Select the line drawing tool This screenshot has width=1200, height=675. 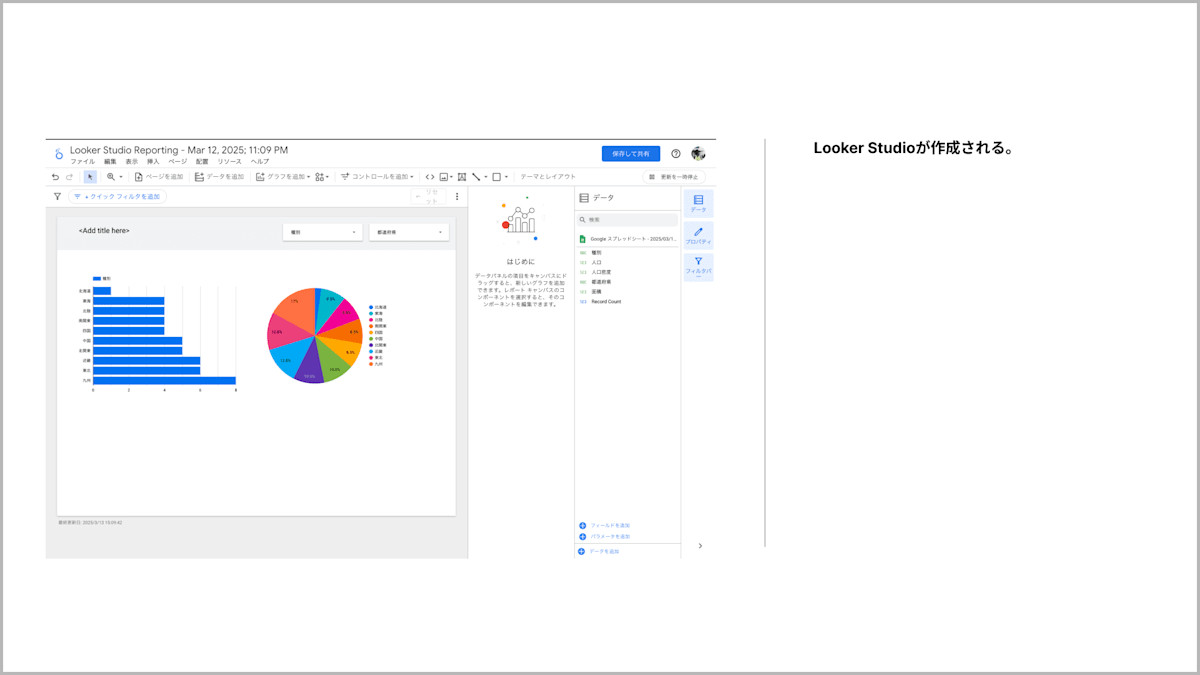[476, 177]
